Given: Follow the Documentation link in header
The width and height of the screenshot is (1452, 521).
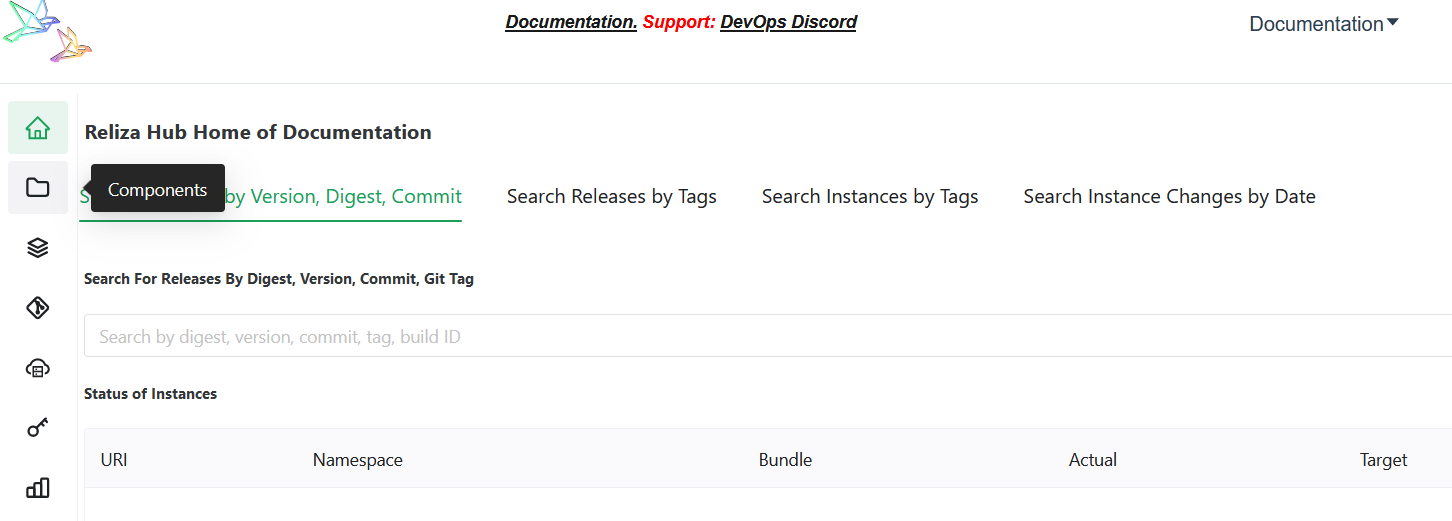Looking at the screenshot, I should click(x=571, y=22).
